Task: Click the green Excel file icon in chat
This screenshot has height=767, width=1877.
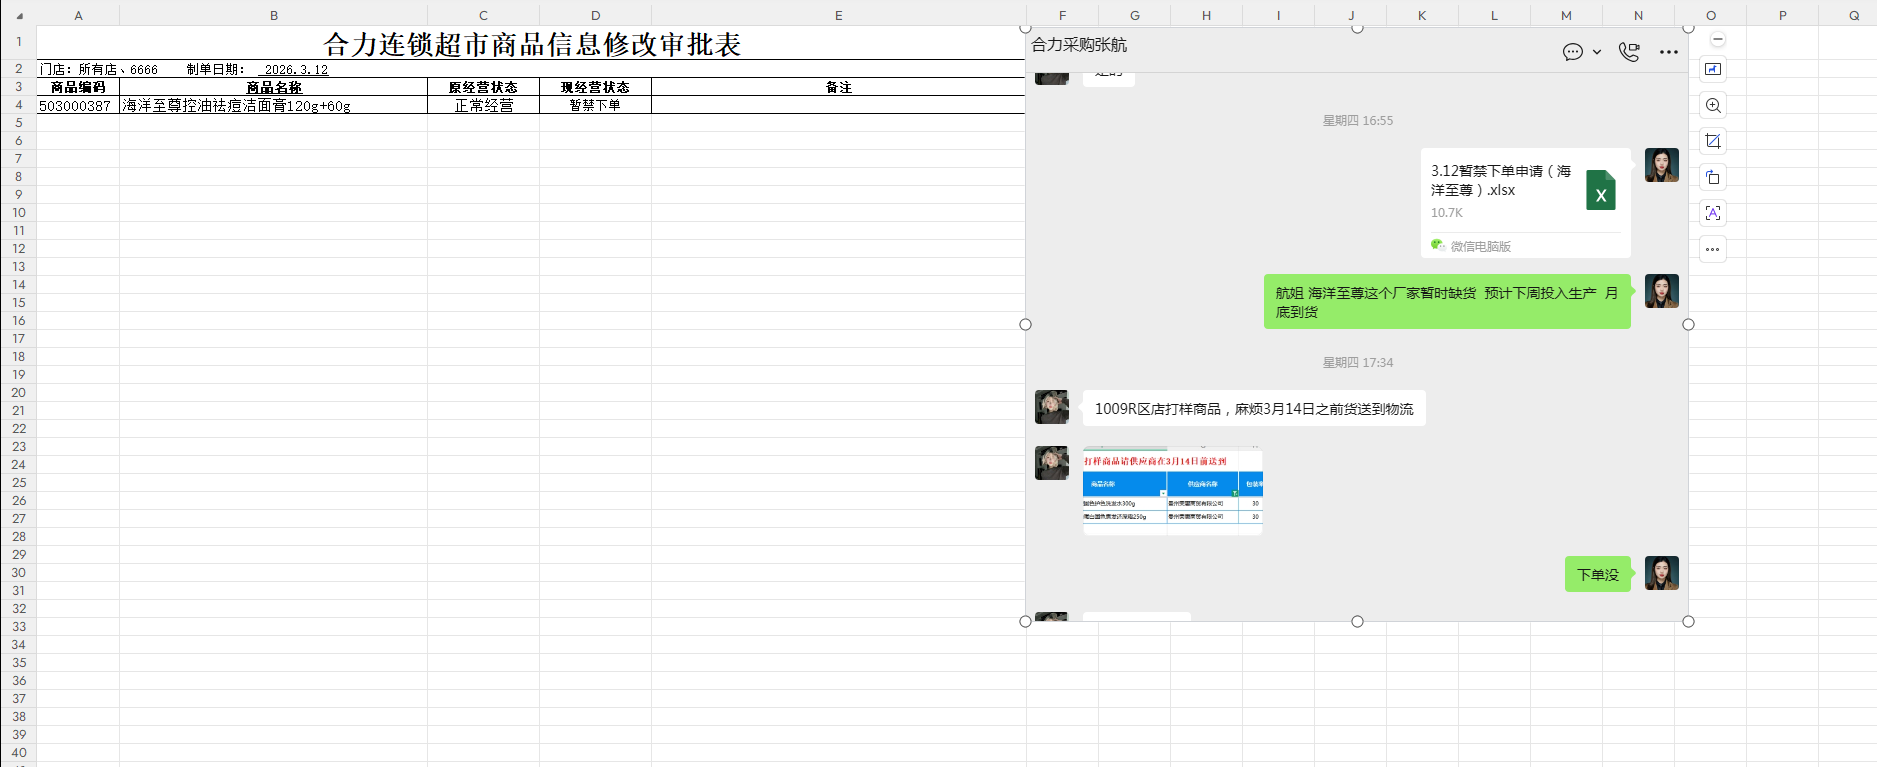Action: pyautogui.click(x=1600, y=190)
